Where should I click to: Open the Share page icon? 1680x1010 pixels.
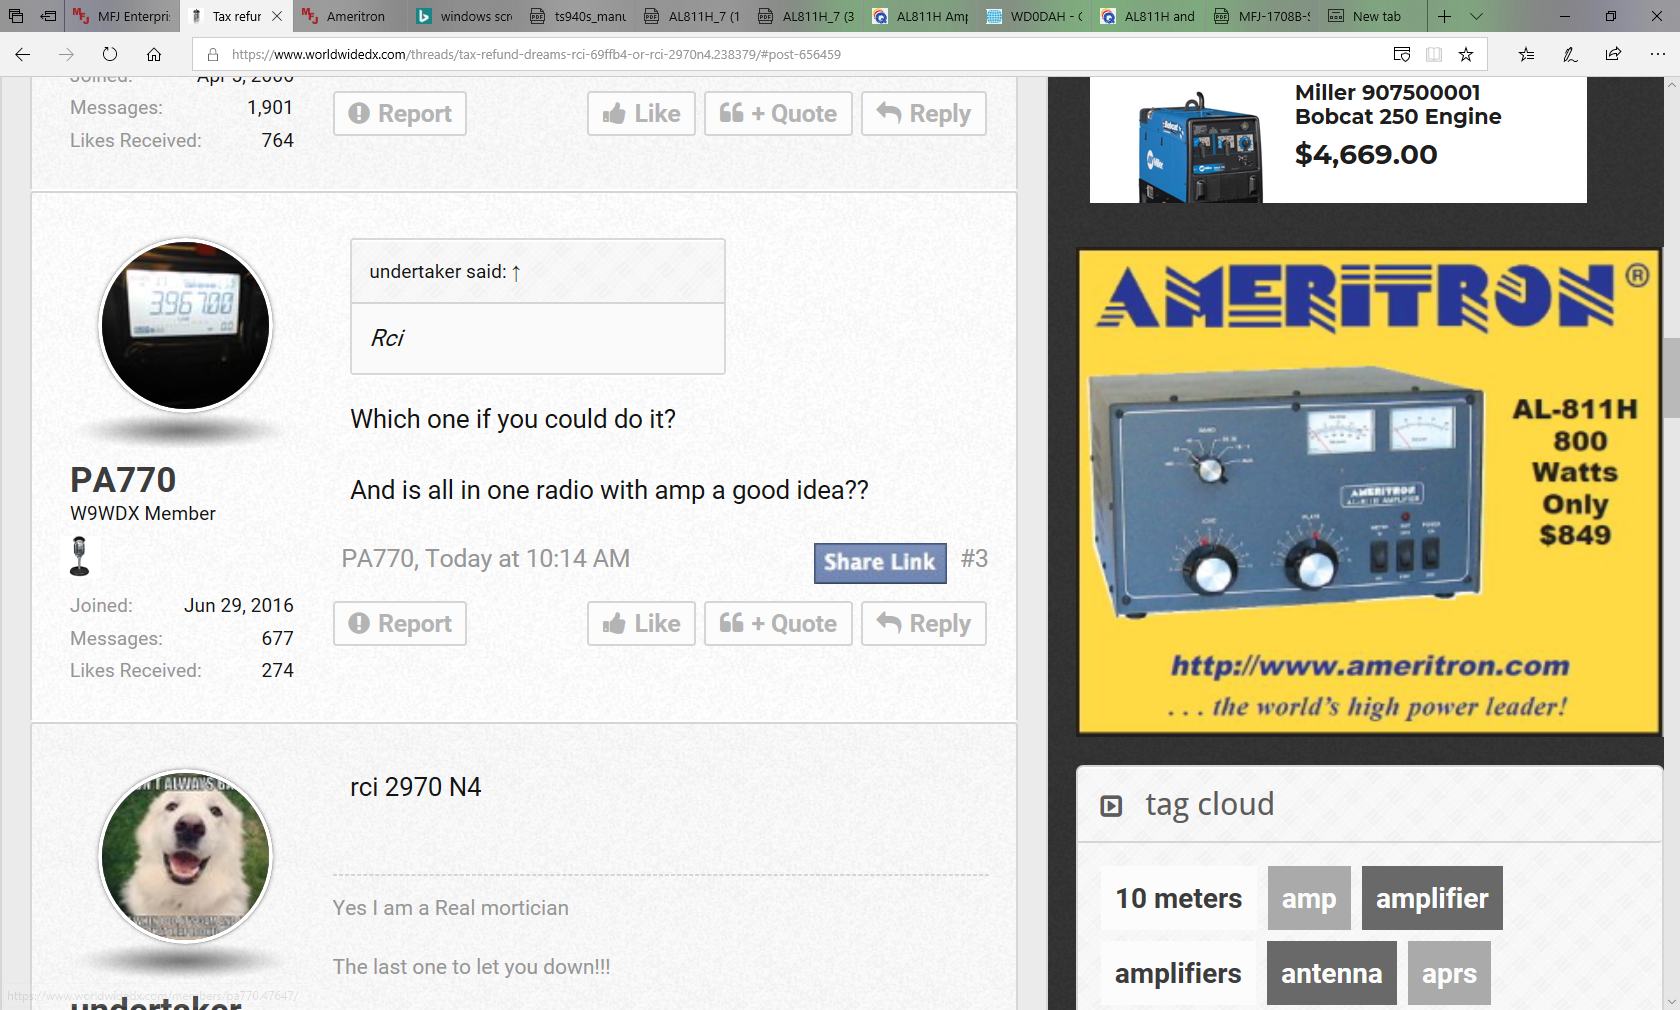tap(1613, 54)
